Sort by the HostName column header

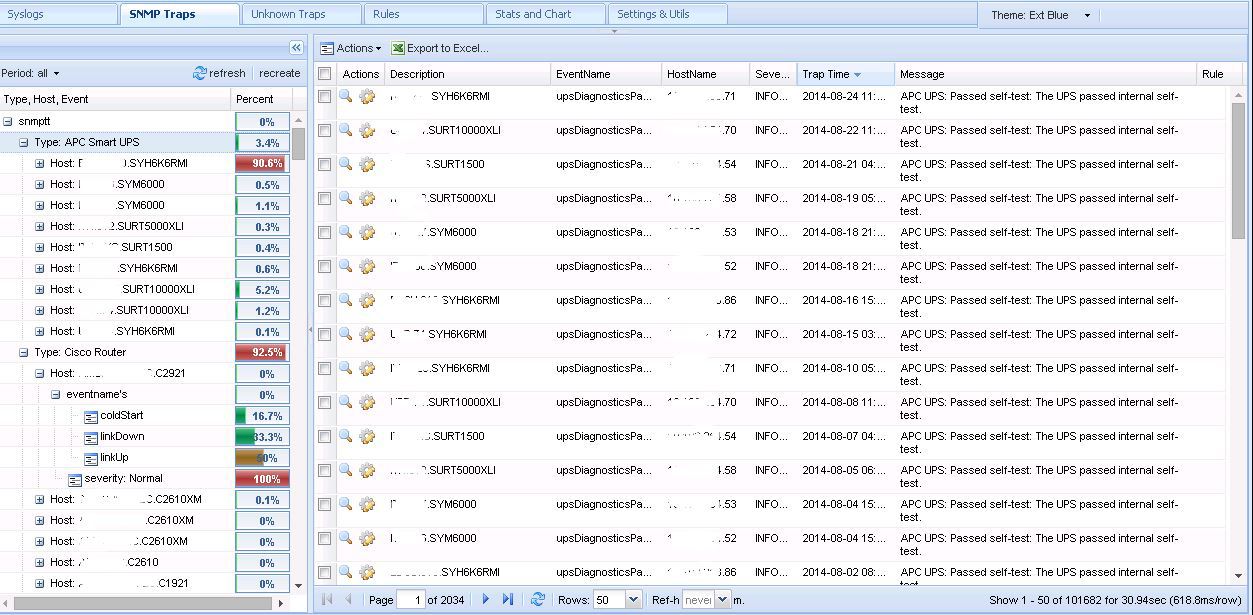(705, 74)
